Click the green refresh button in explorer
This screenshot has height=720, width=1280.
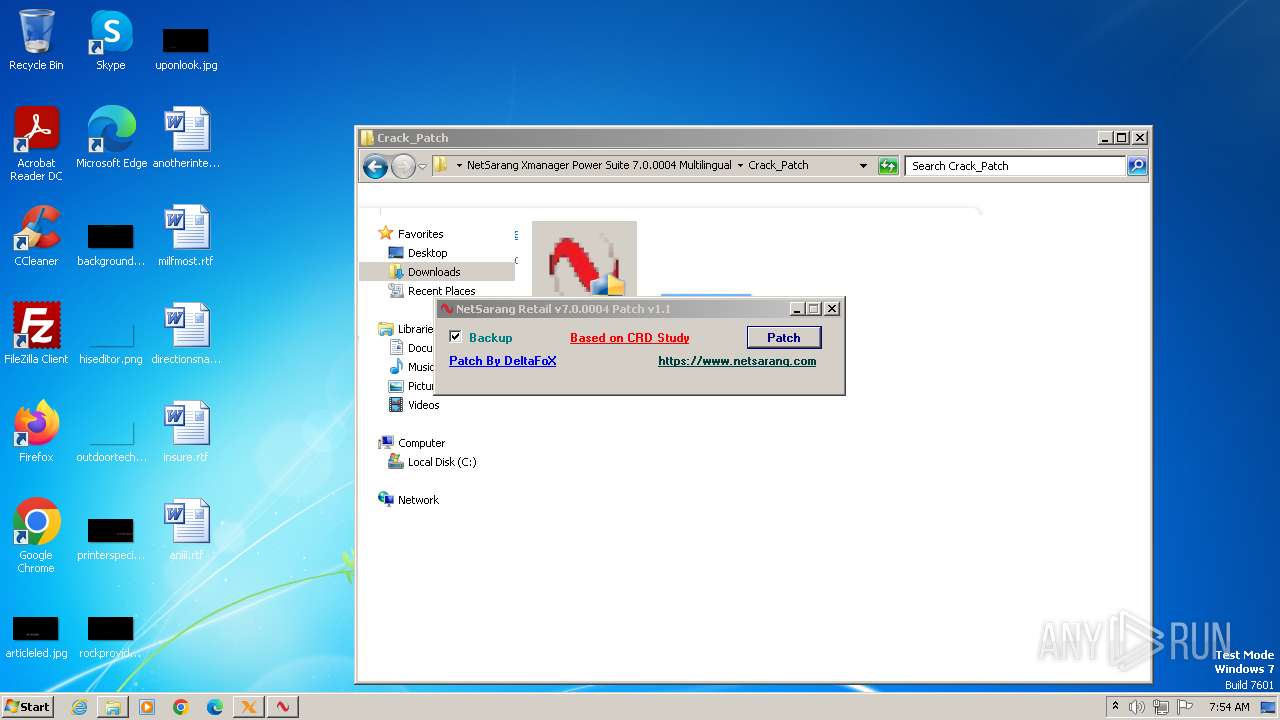point(888,166)
